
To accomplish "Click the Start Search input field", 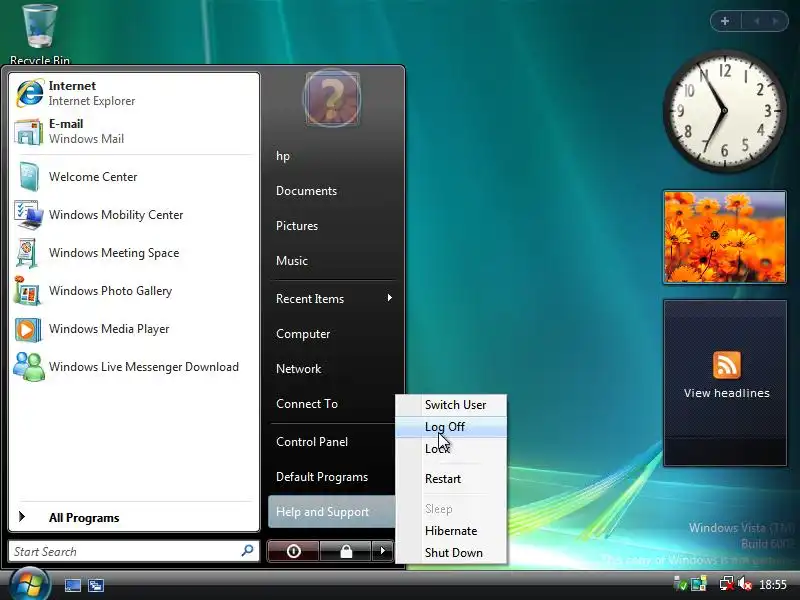I will (x=134, y=551).
